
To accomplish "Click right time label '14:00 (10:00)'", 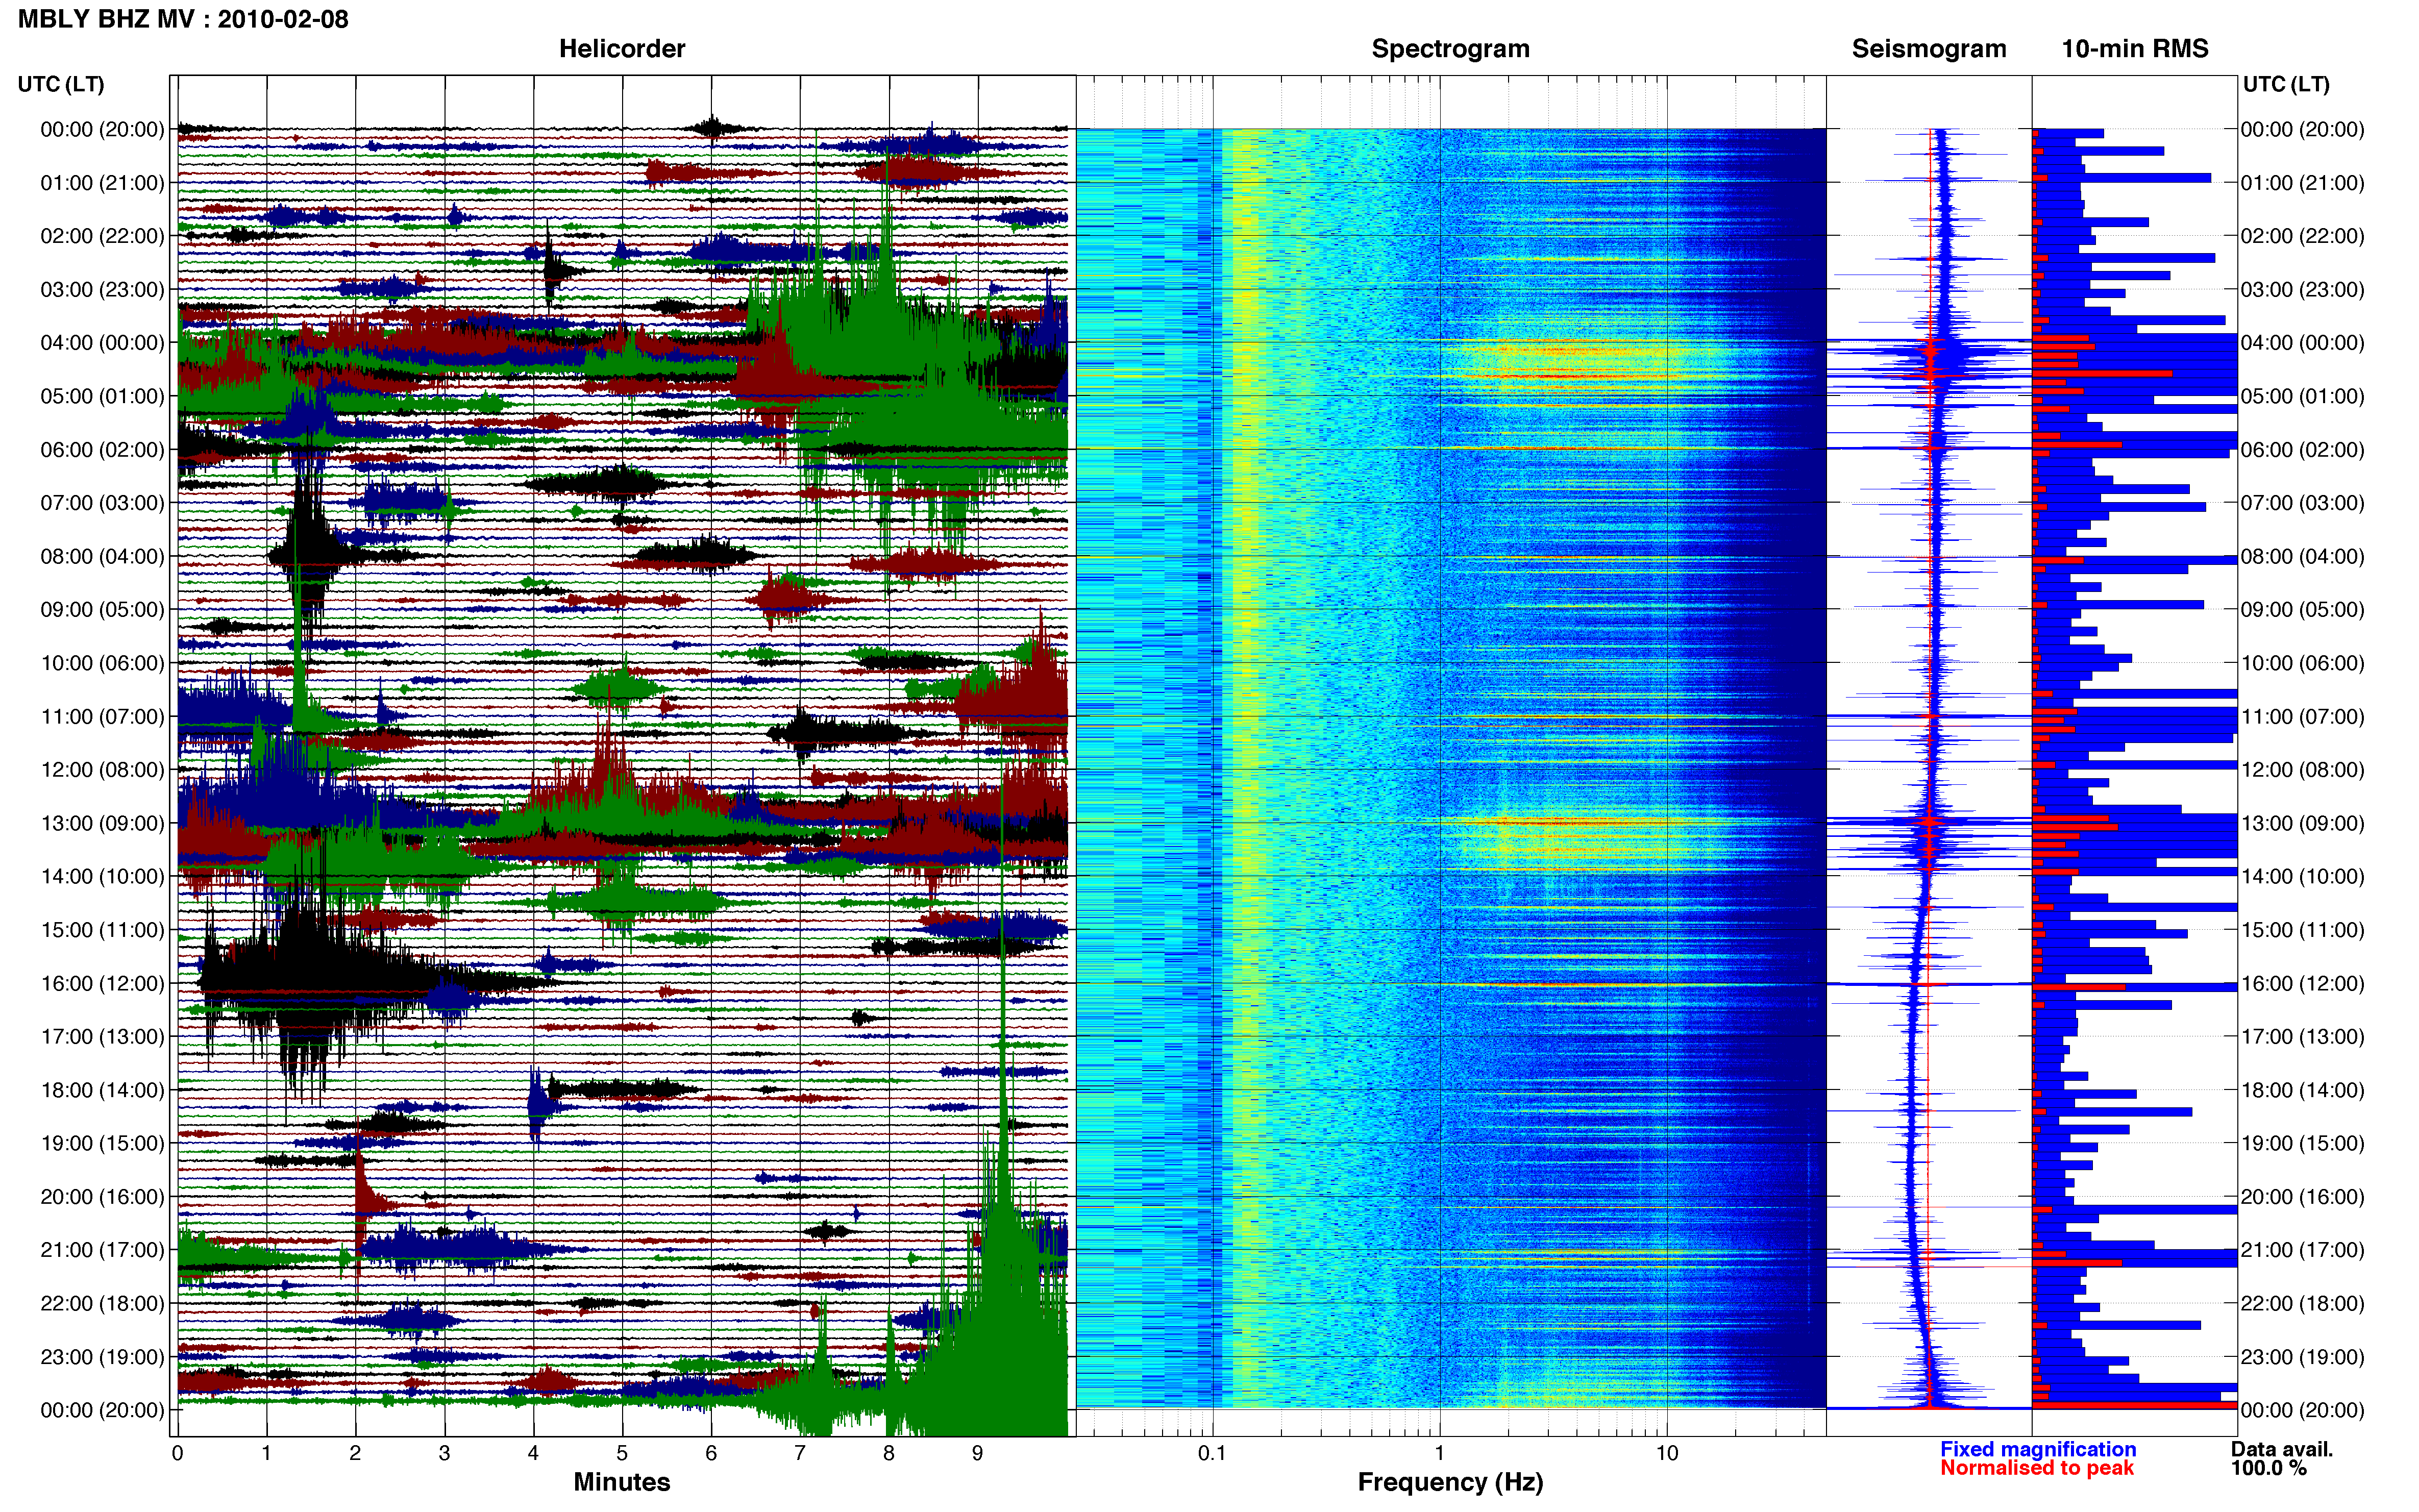I will [2303, 876].
